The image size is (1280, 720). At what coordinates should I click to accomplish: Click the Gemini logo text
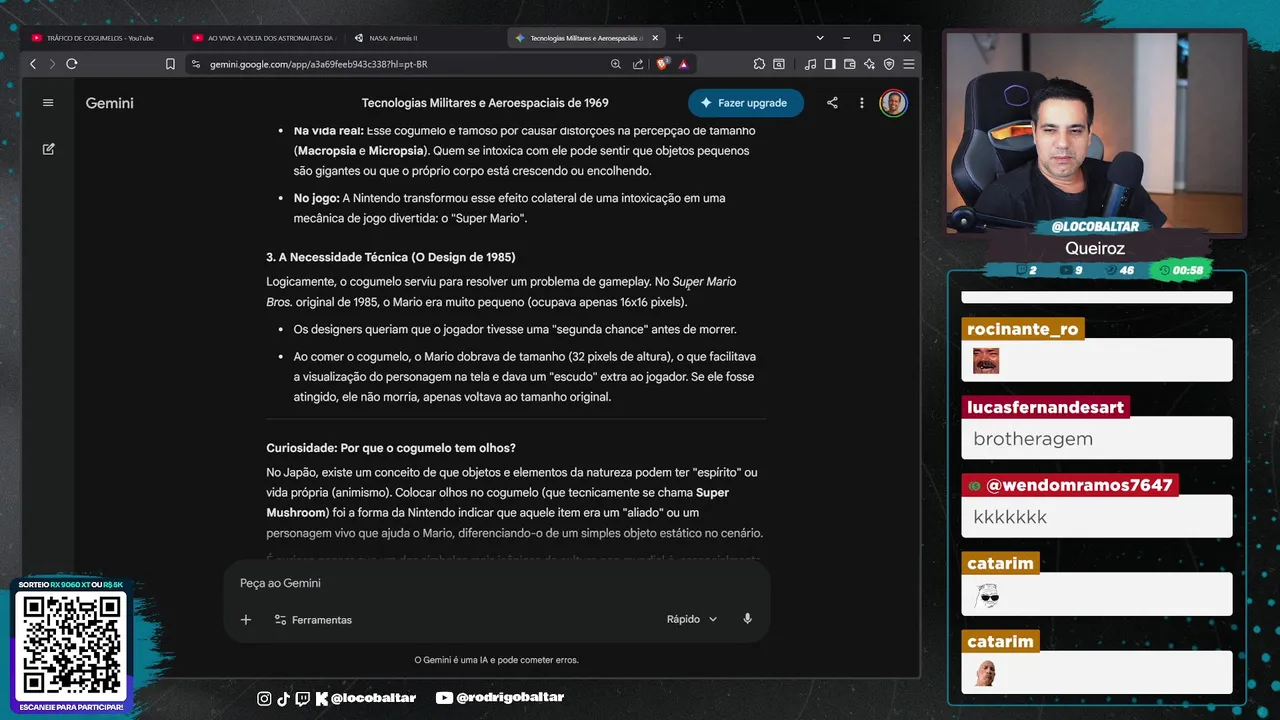110,103
